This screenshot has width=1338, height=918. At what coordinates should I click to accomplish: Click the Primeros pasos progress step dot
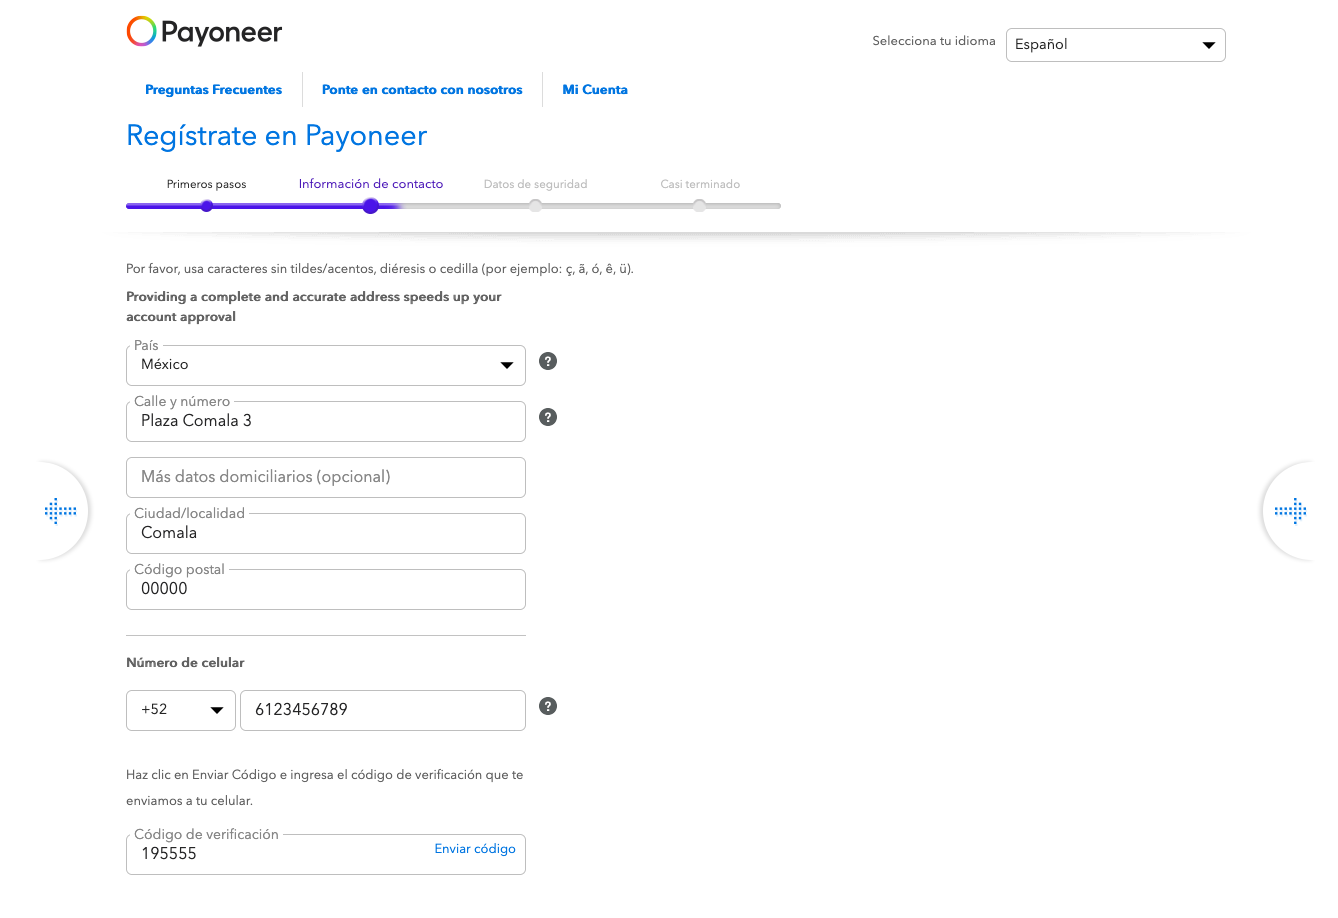coord(207,206)
